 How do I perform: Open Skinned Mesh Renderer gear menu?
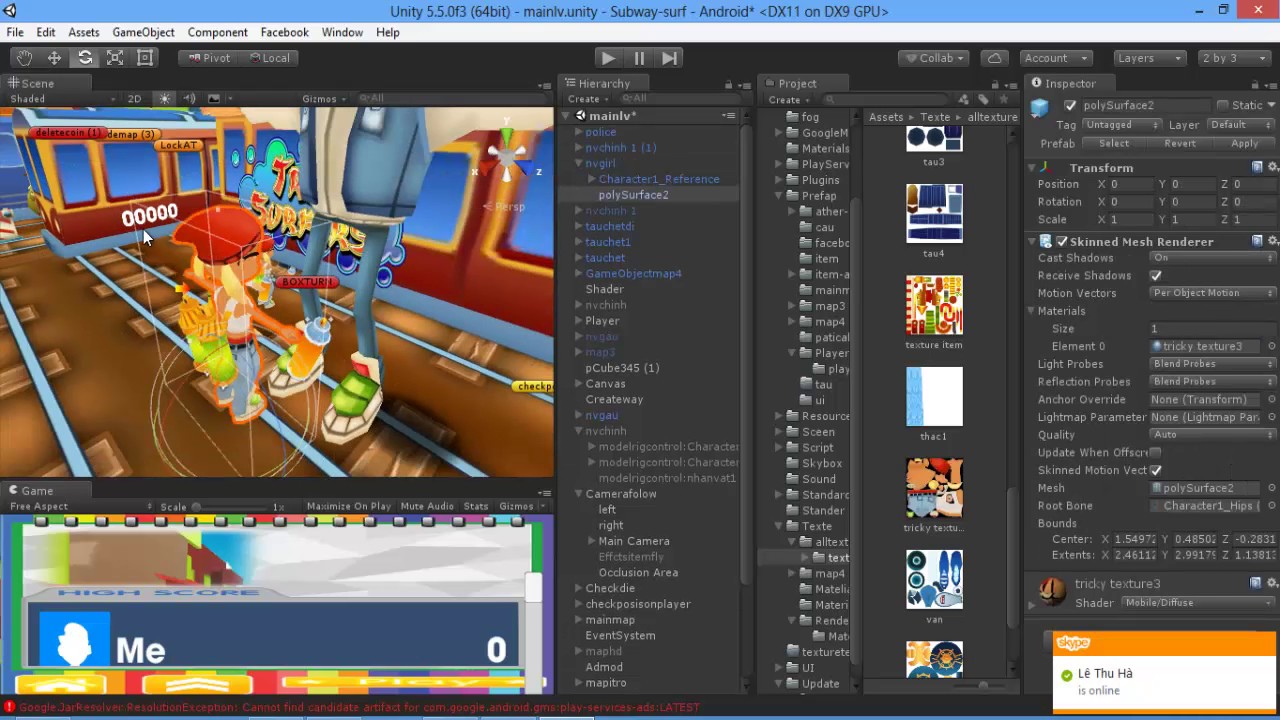pos(1272,241)
